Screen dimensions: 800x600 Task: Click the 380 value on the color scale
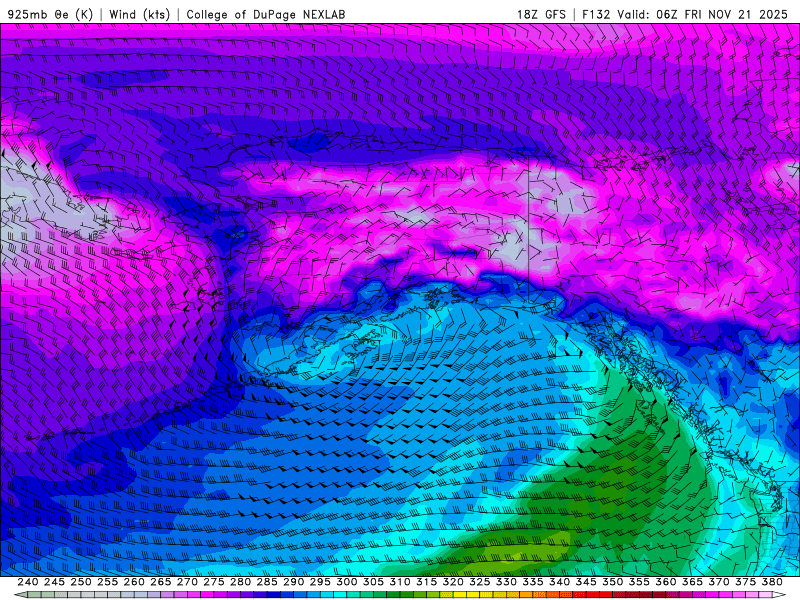click(x=772, y=582)
